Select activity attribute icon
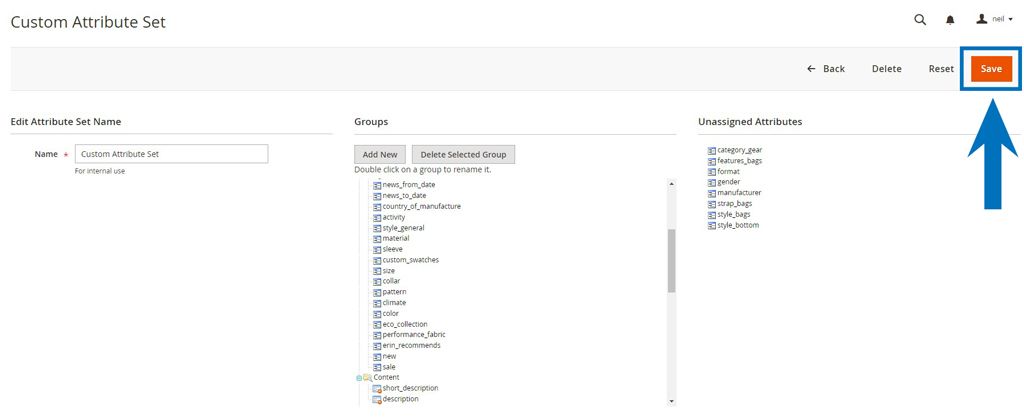 377,217
